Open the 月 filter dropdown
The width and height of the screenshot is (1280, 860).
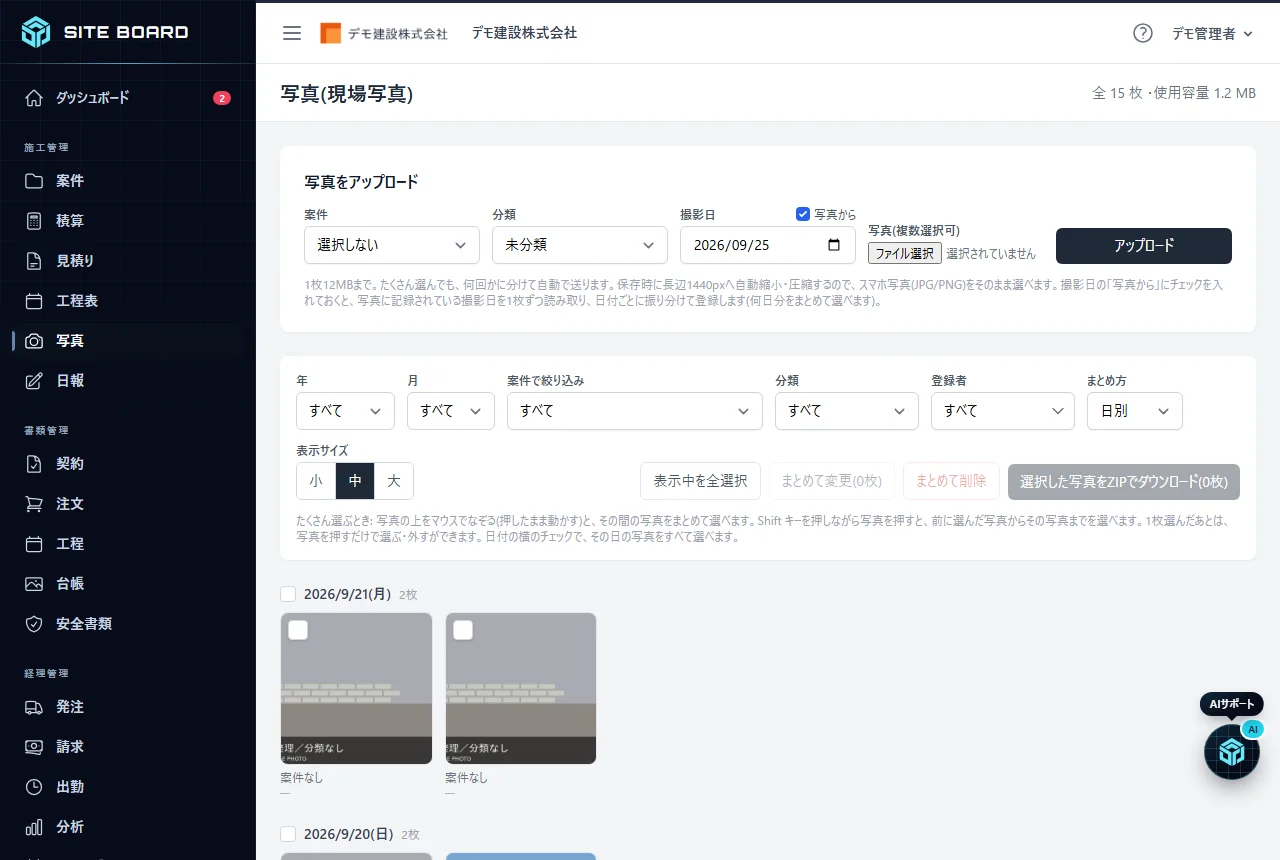(x=451, y=411)
